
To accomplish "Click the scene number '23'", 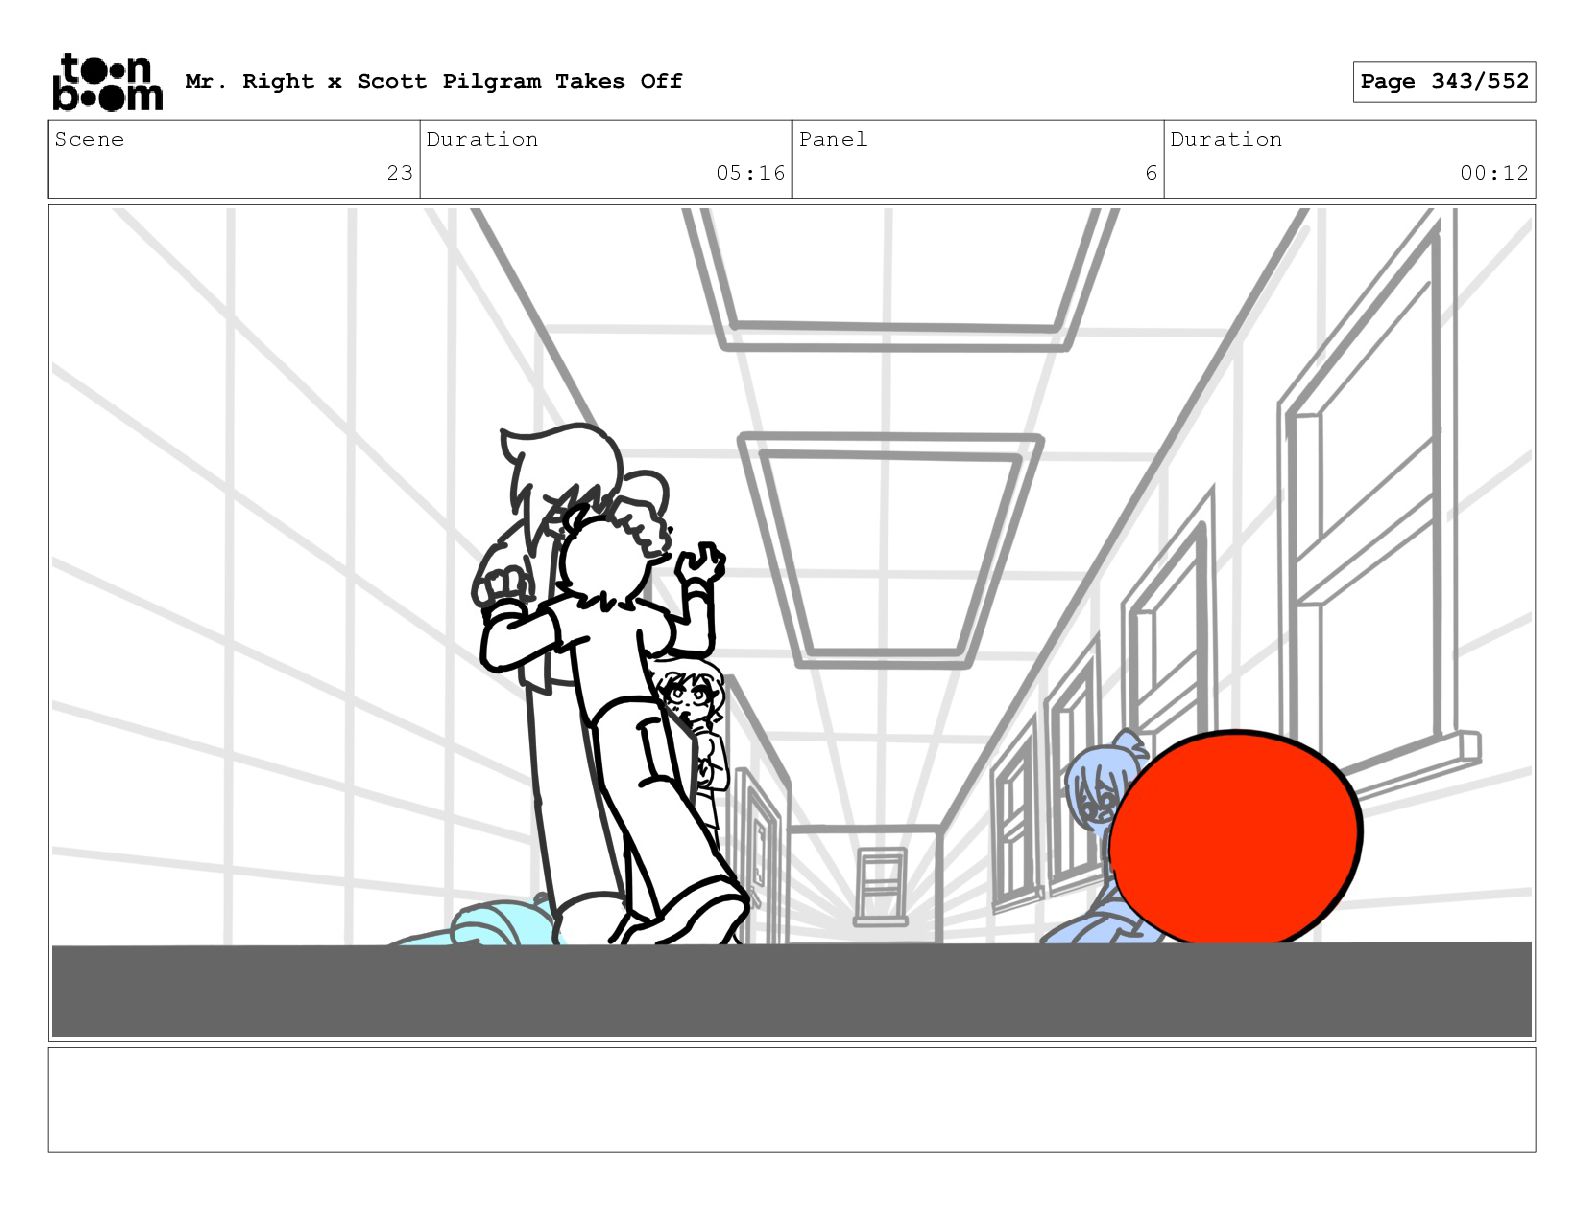I will pos(400,173).
